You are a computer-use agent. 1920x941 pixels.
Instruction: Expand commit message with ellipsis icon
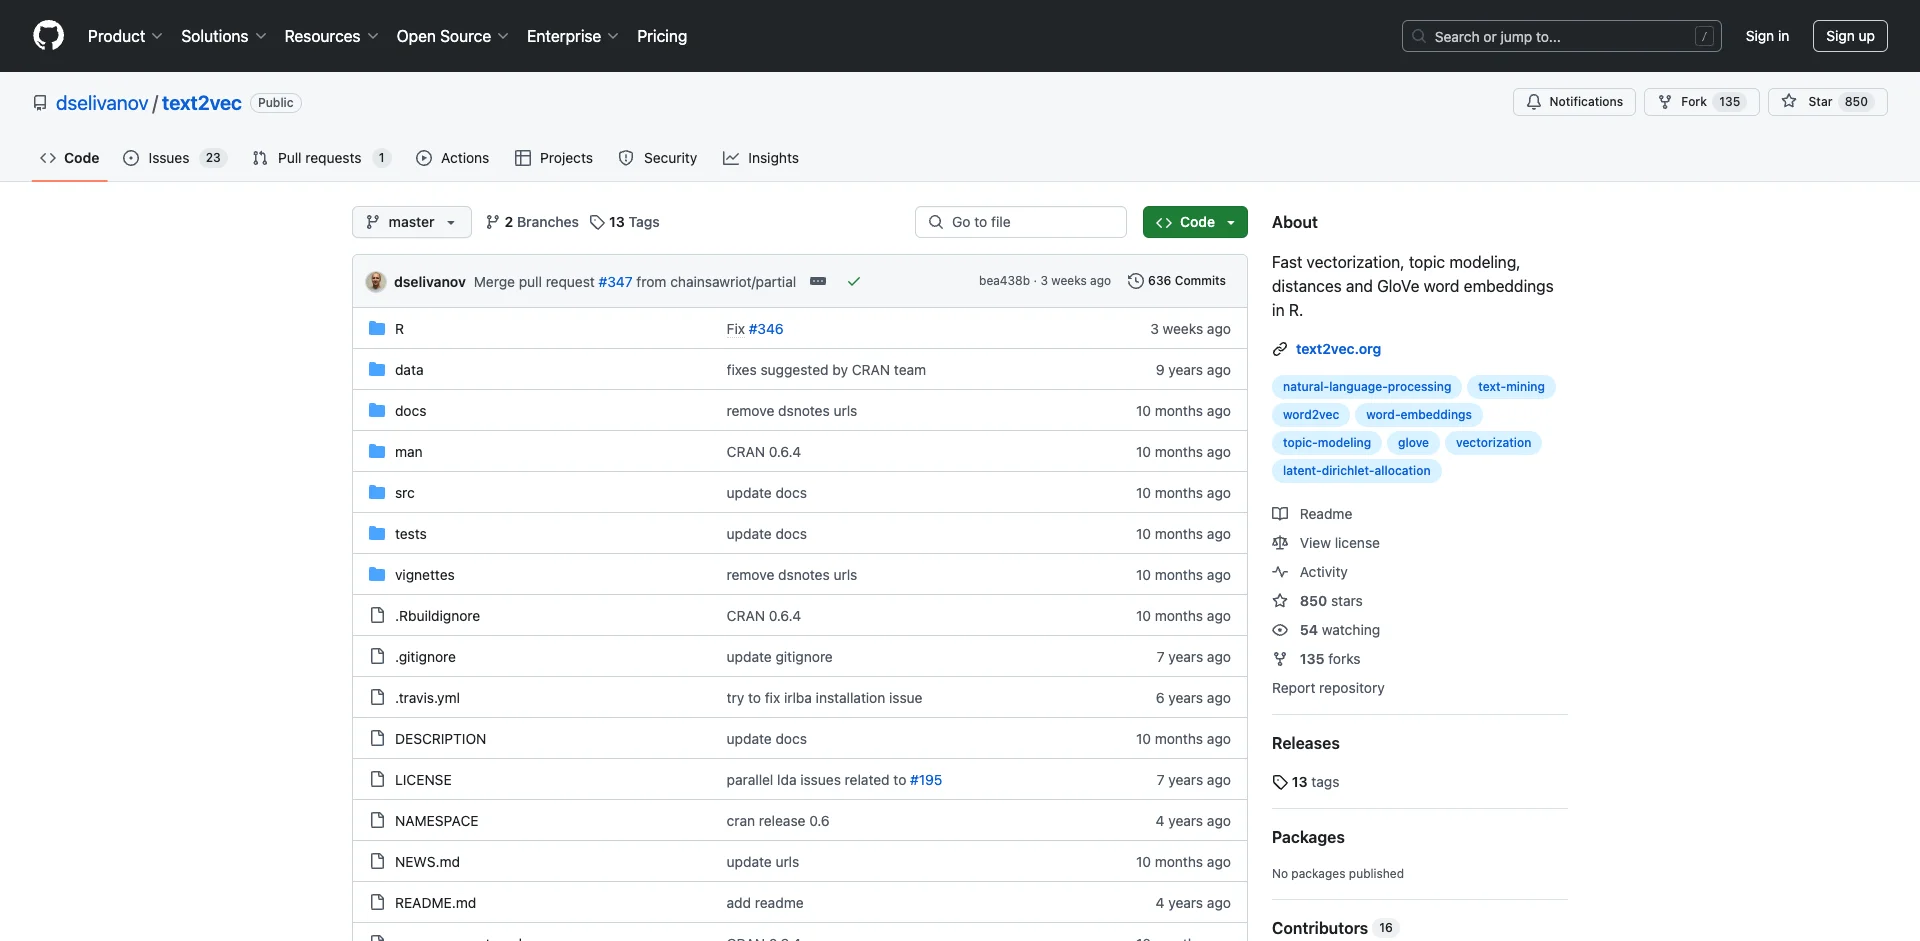(x=818, y=282)
